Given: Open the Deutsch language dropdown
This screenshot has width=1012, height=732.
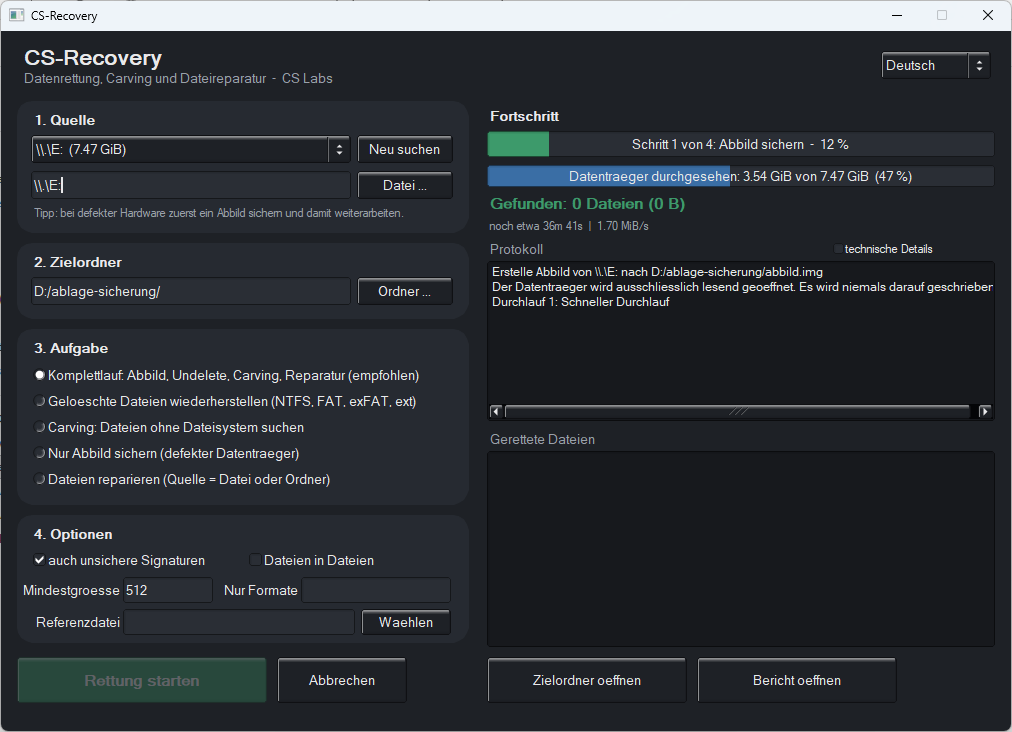Looking at the screenshot, I should coord(936,65).
